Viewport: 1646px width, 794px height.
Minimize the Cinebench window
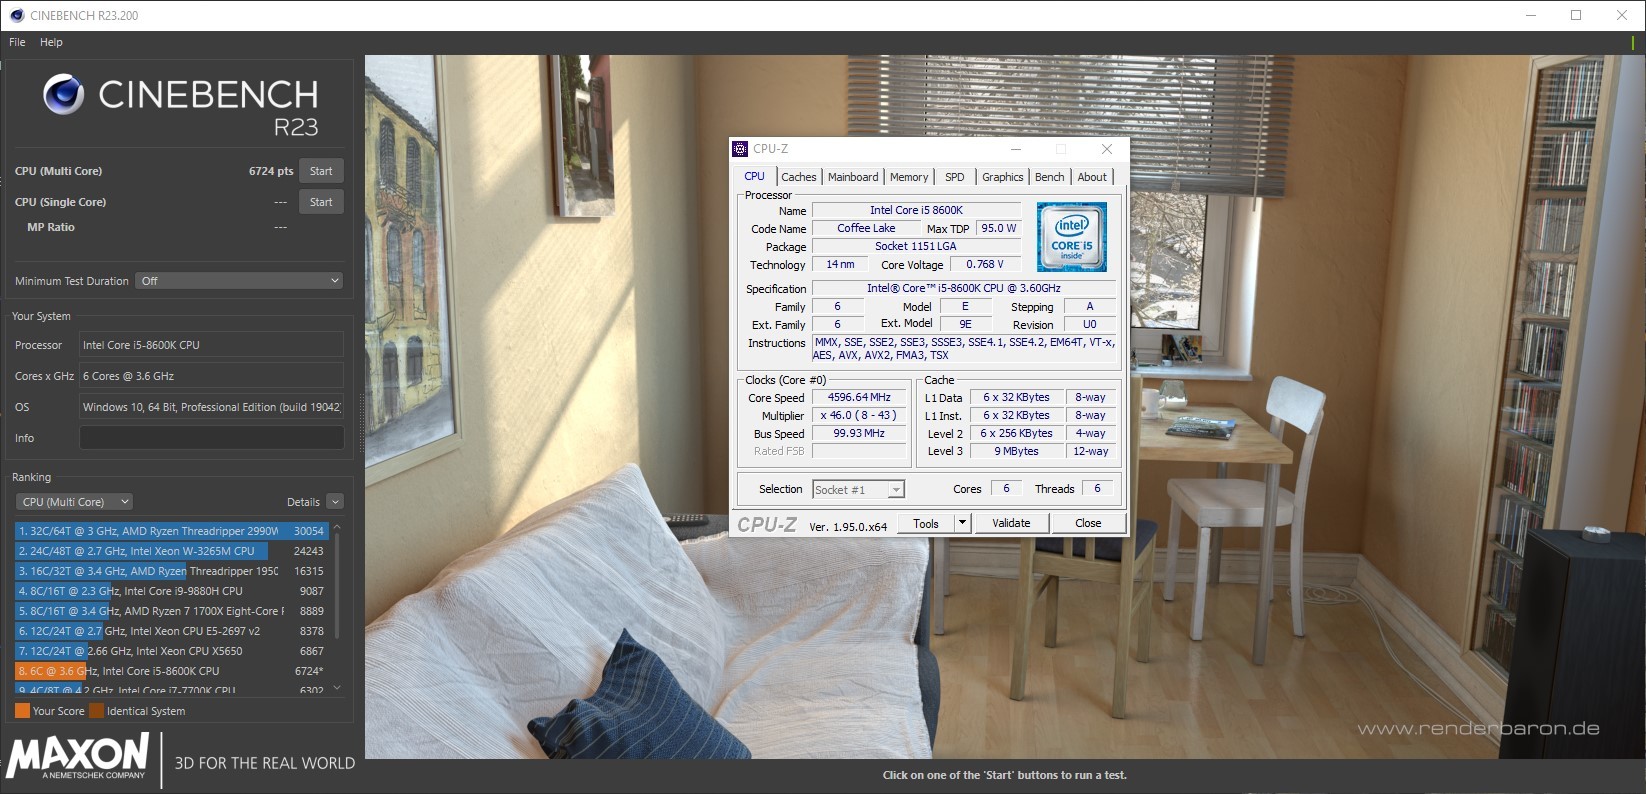pos(1531,15)
